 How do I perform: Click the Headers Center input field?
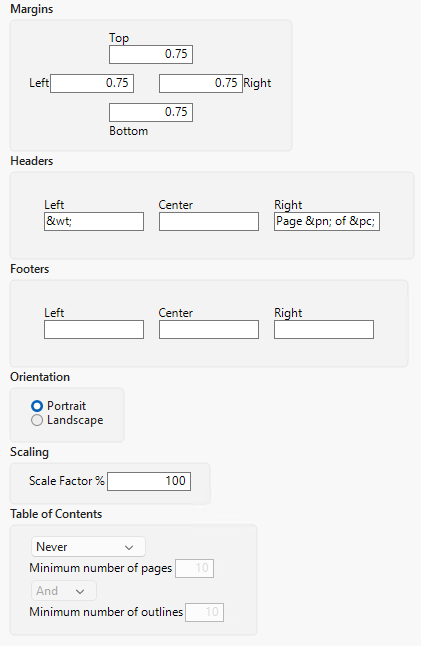point(209,222)
